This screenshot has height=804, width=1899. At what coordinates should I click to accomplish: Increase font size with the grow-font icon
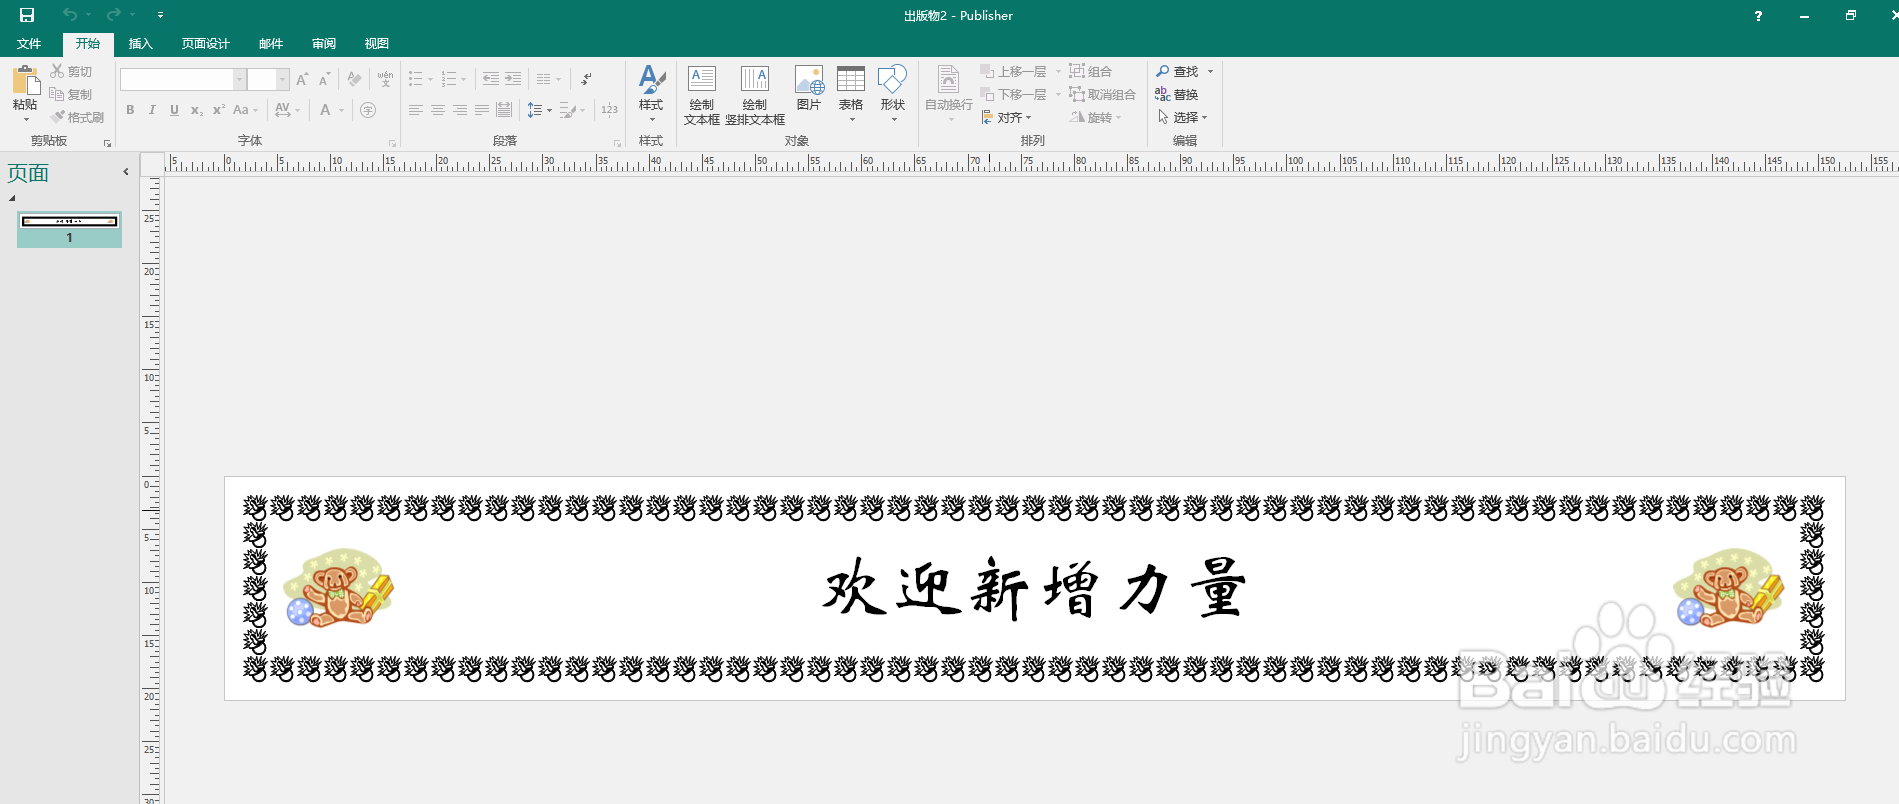302,79
